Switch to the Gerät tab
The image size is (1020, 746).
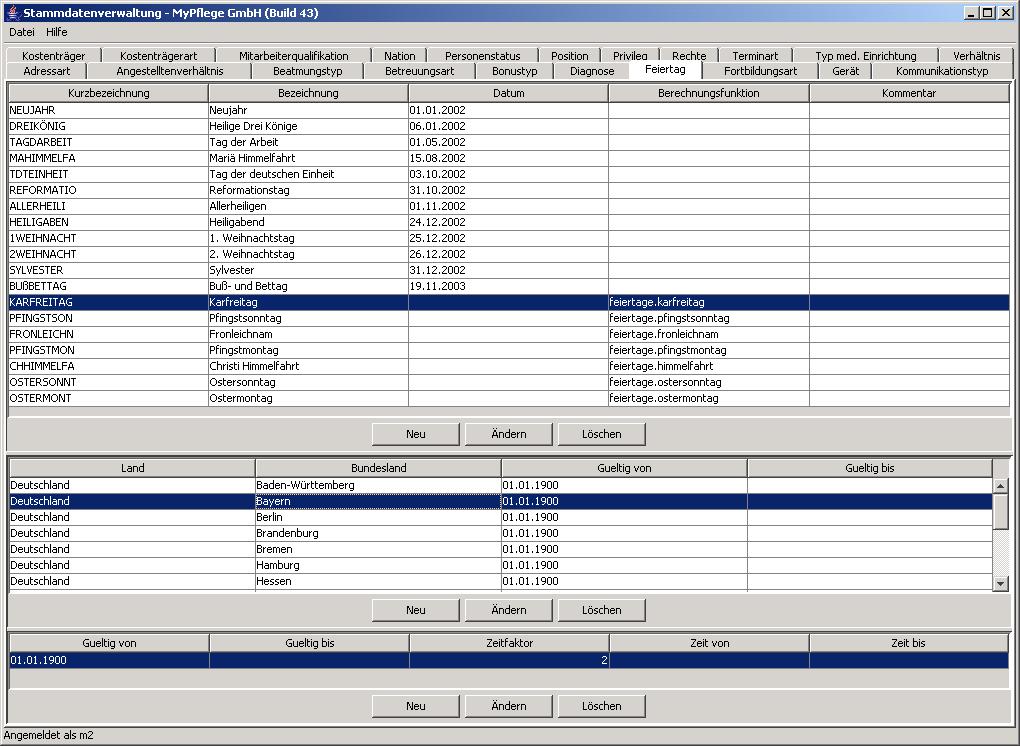coord(846,71)
